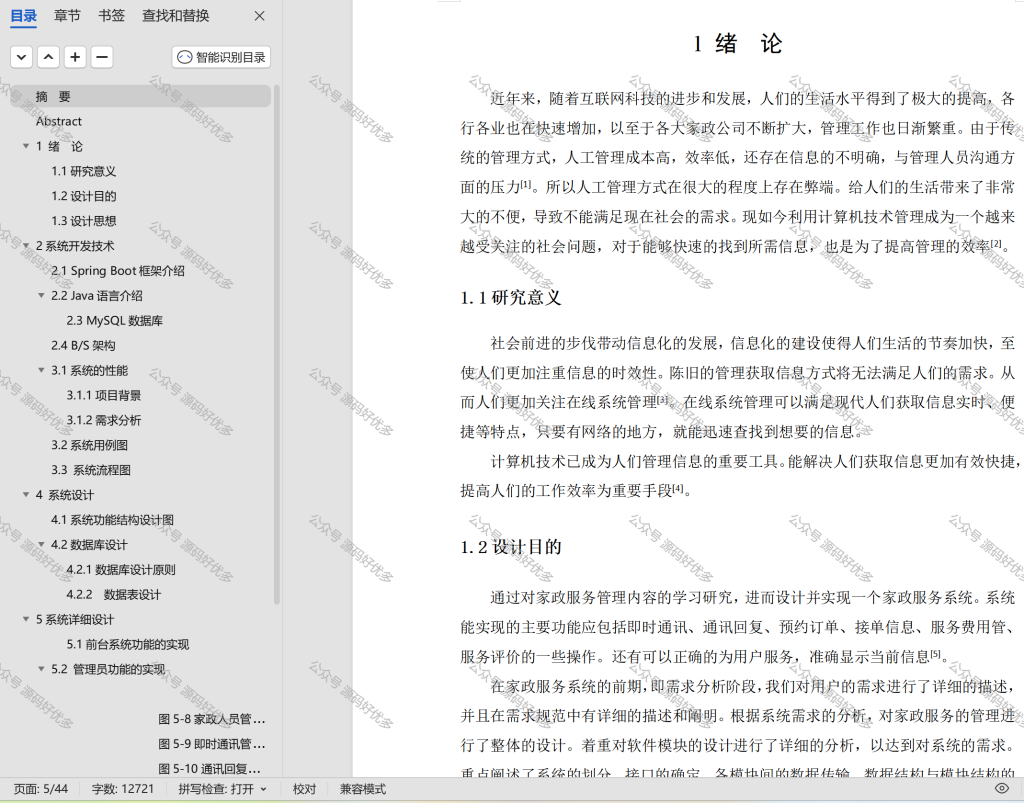The image size is (1024, 803).
Task: Switch to the 目录 tab
Action: (24, 16)
